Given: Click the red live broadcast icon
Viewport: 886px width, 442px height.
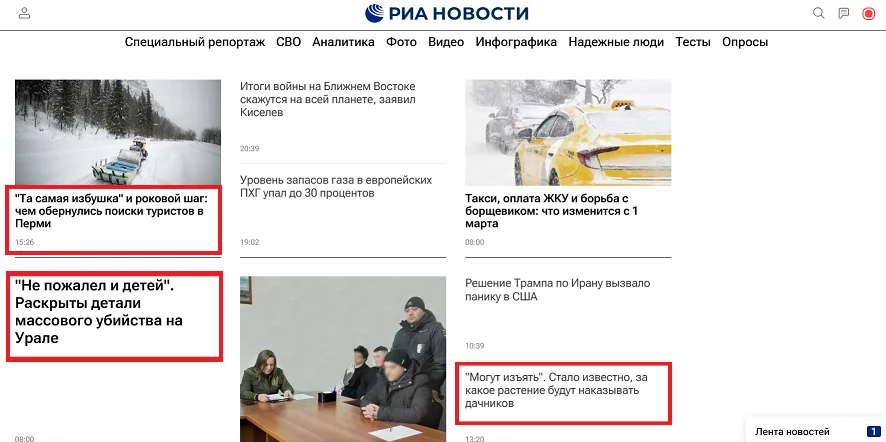Looking at the screenshot, I should 868,14.
